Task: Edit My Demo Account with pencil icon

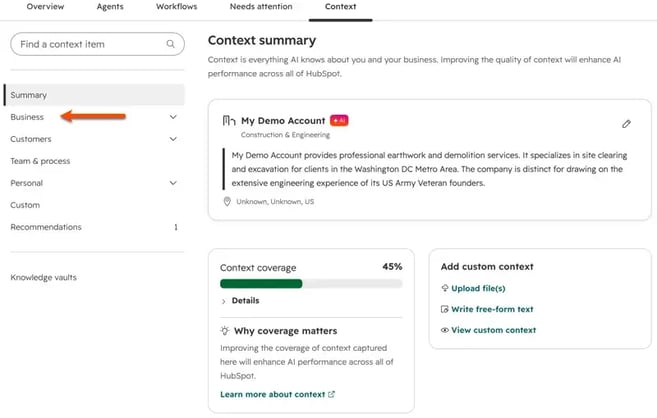Action: pyautogui.click(x=626, y=124)
